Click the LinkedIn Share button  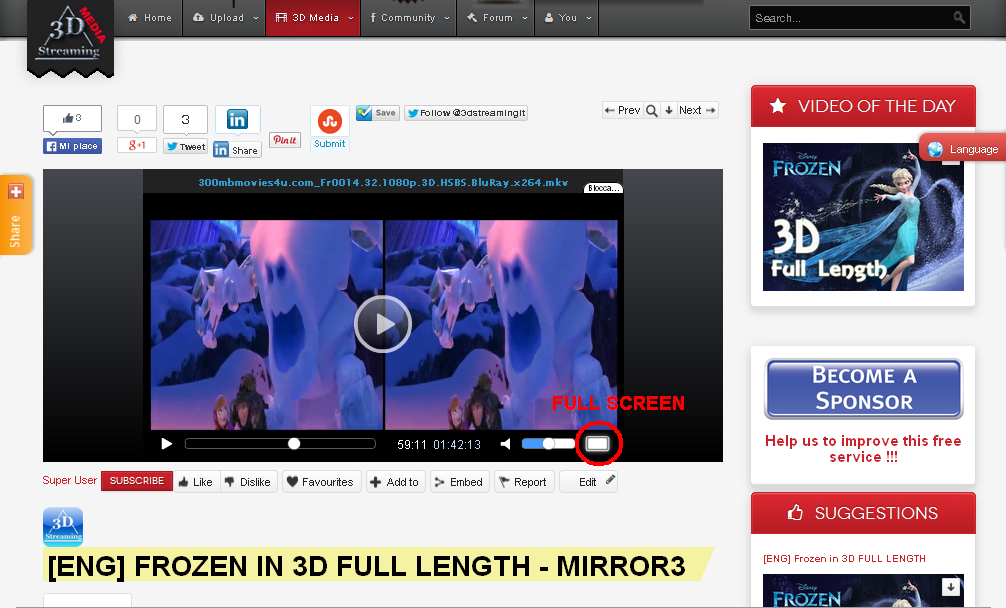pyautogui.click(x=237, y=150)
